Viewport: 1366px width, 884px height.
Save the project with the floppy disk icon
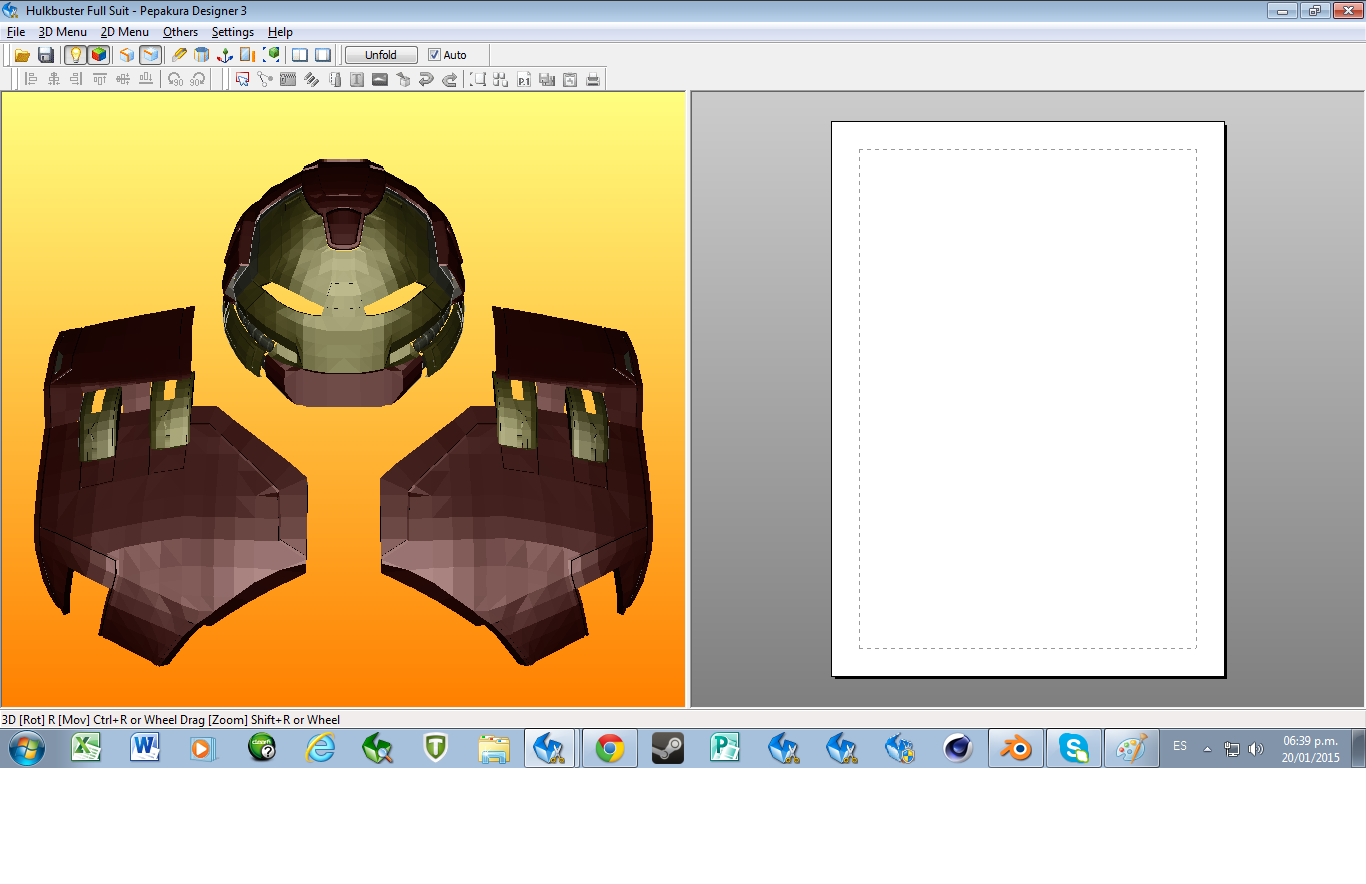pos(45,55)
